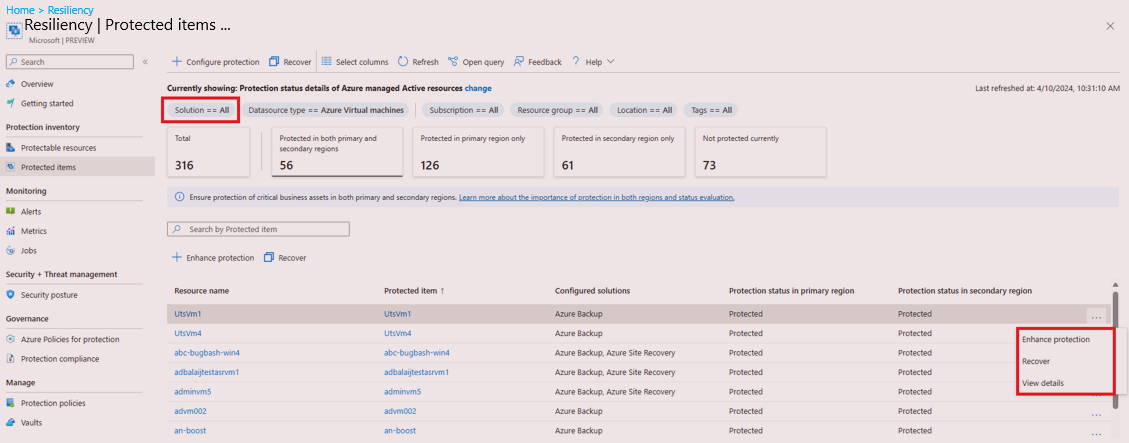Choose View details in the context menu

[1043, 383]
